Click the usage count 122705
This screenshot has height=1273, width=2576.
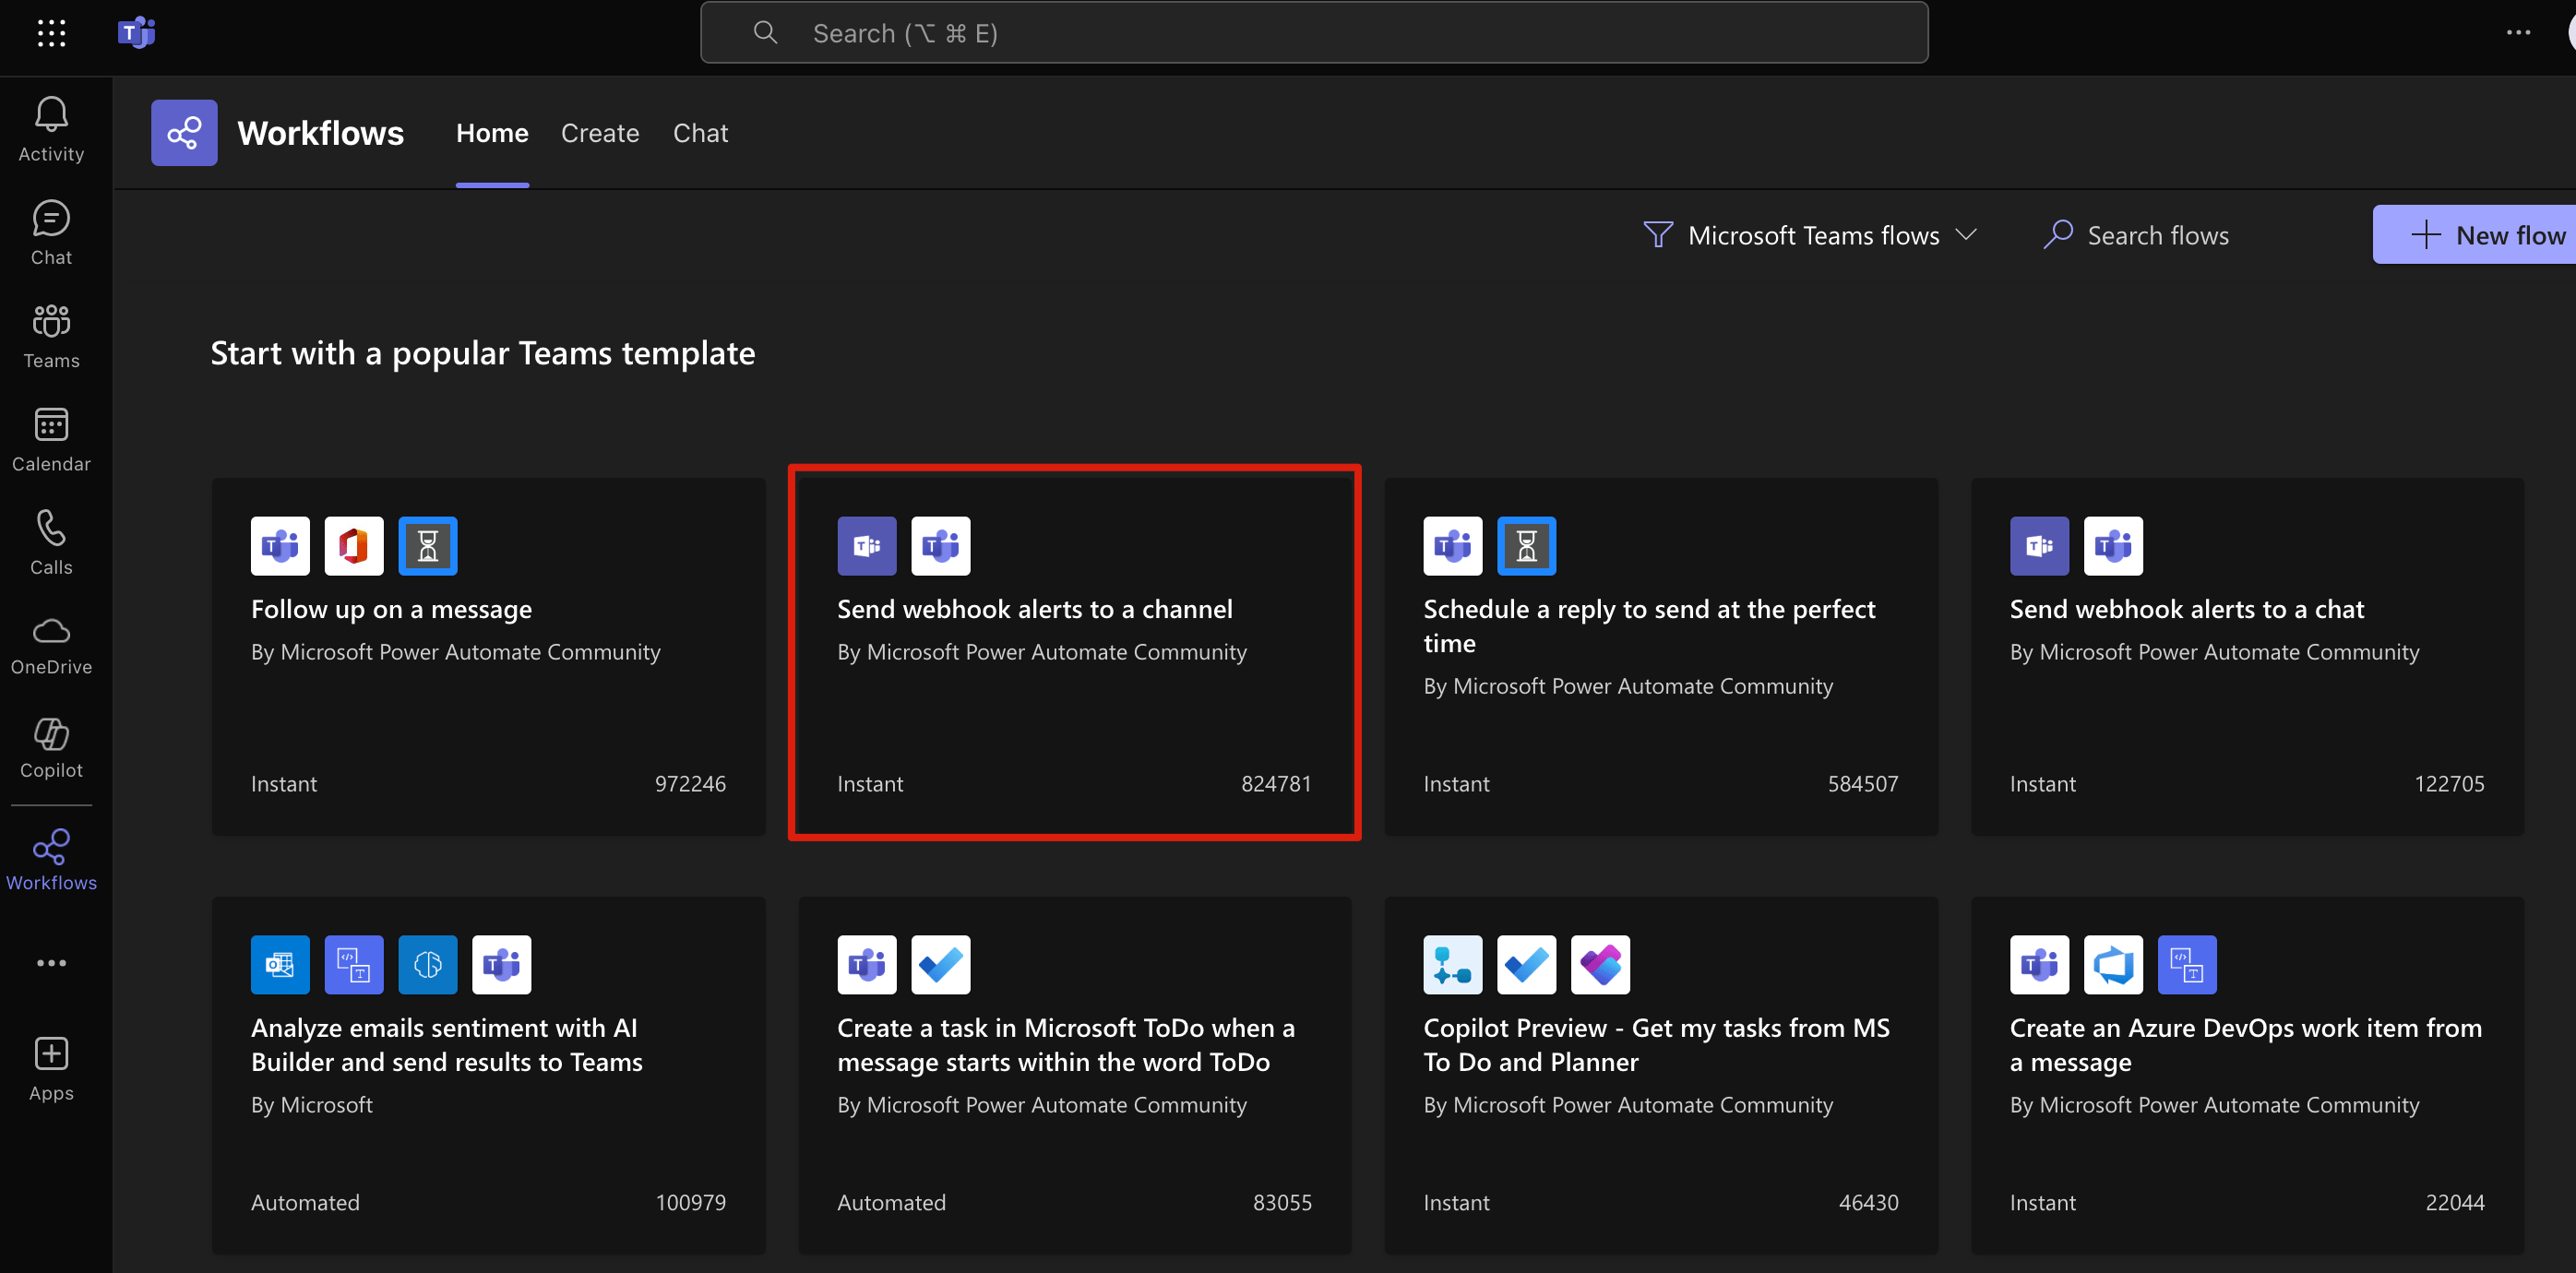tap(2449, 784)
